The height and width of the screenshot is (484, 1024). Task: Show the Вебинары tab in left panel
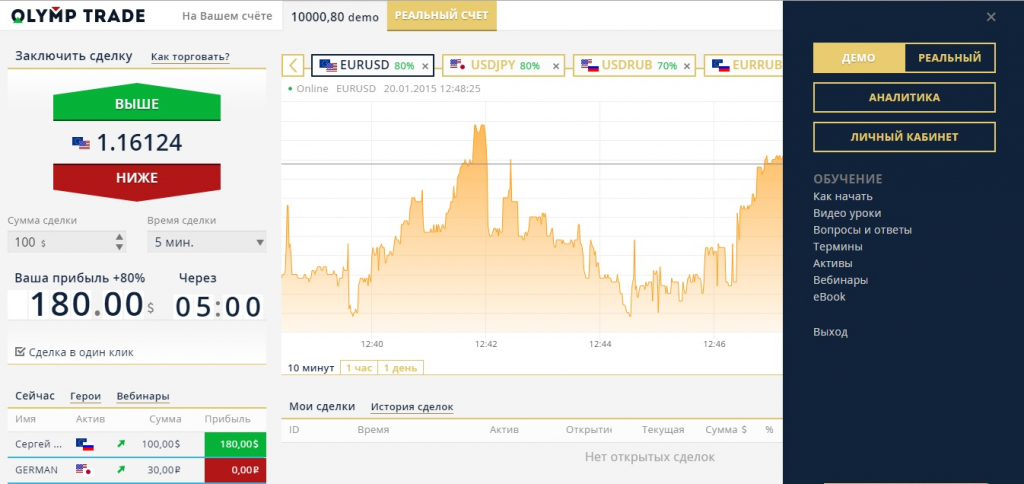pyautogui.click(x=143, y=396)
